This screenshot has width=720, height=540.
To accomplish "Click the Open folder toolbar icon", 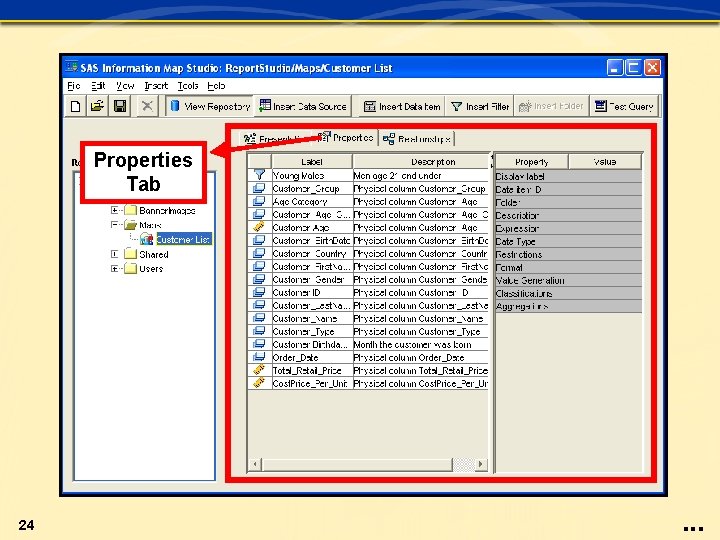I will pos(97,106).
